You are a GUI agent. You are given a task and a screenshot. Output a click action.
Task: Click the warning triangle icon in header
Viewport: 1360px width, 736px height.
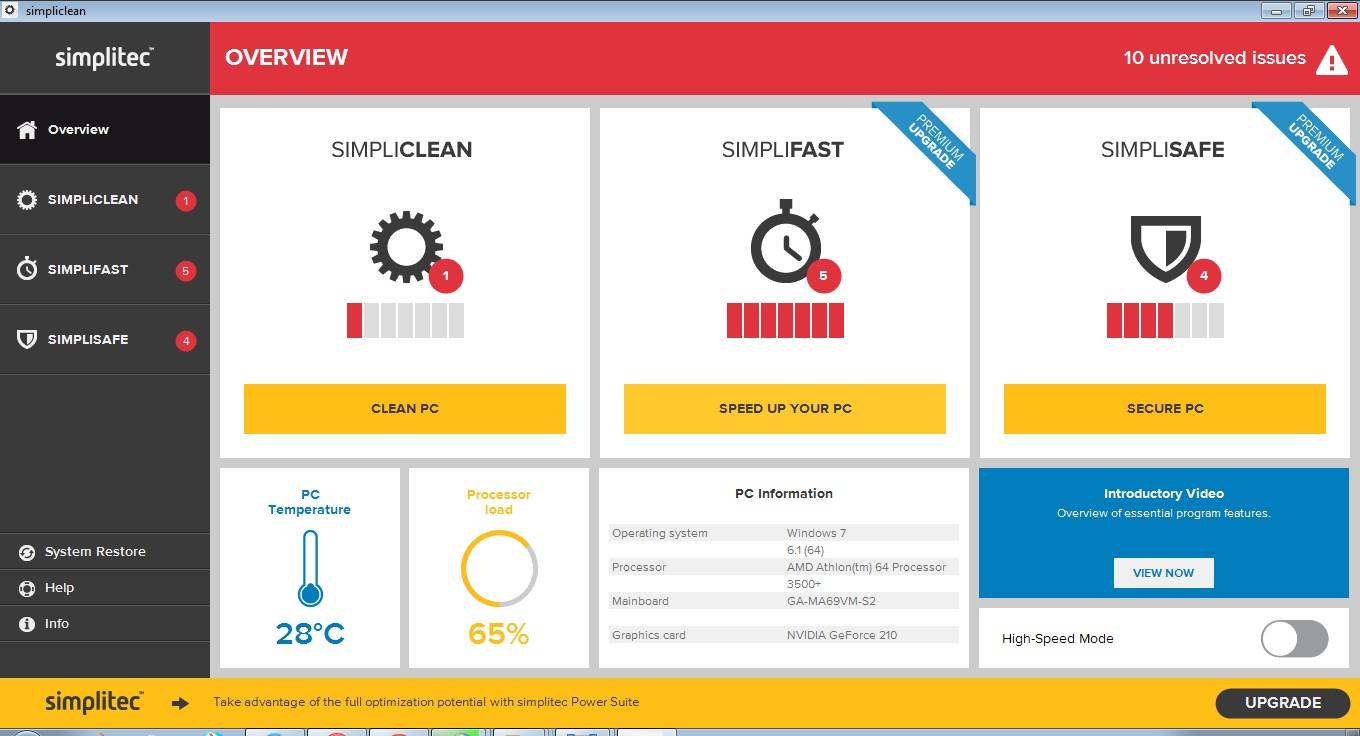[x=1331, y=60]
